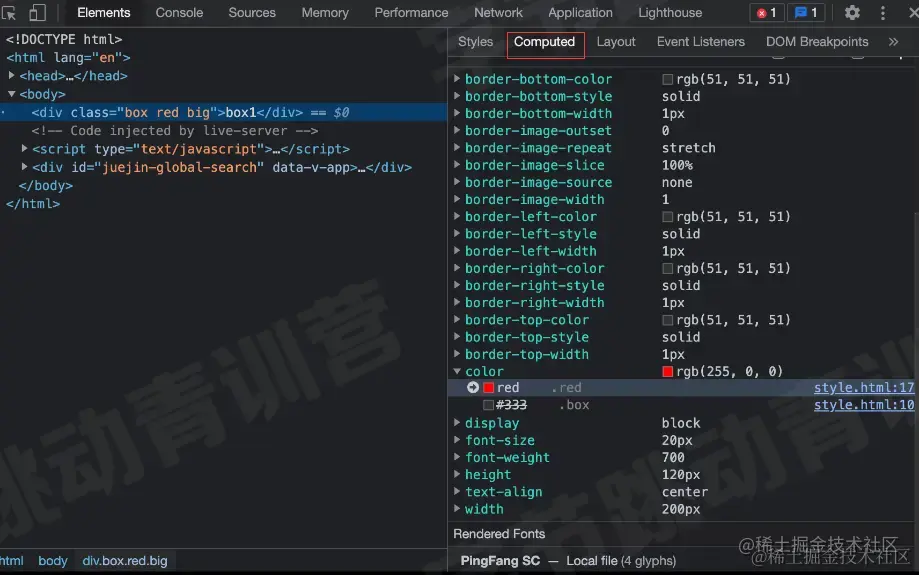The height and width of the screenshot is (575, 919).
Task: Follow the style.html:17 source link
Action: 864,387
